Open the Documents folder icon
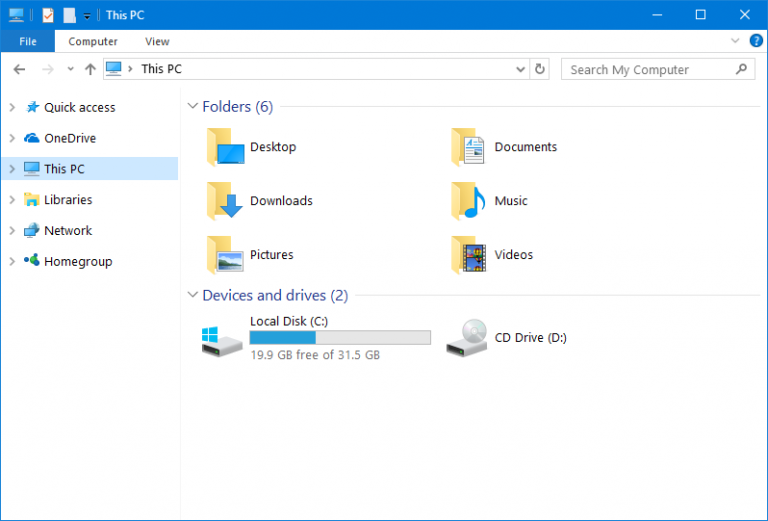768x521 pixels. click(x=468, y=147)
